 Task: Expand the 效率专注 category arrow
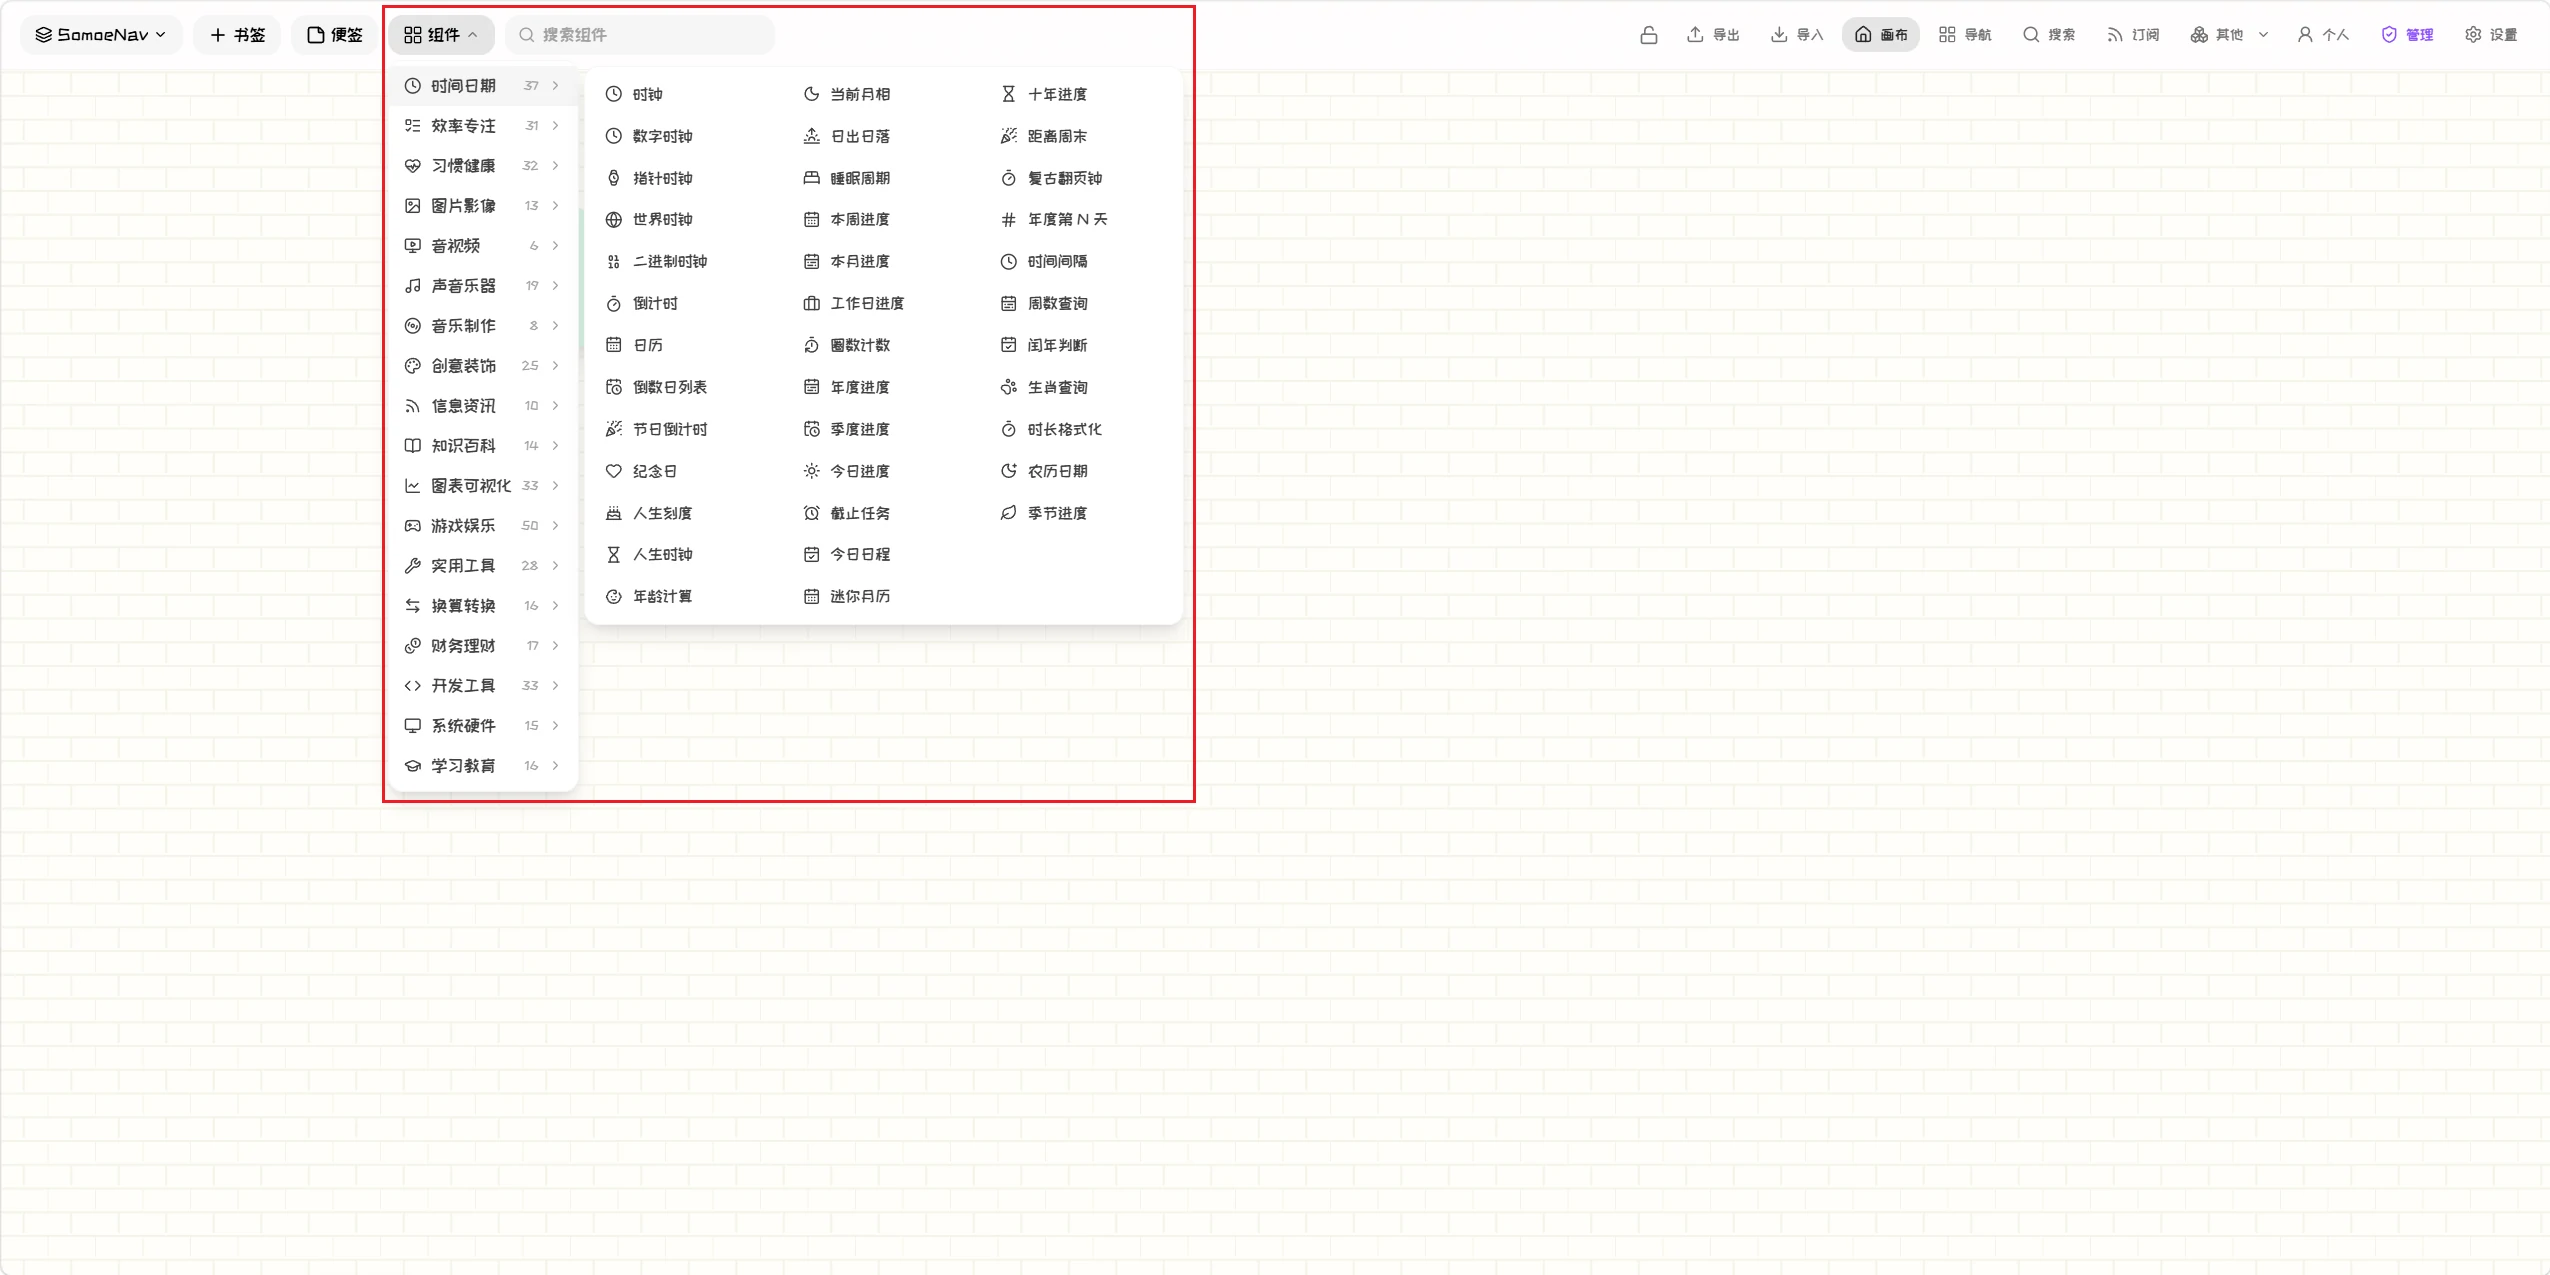pyautogui.click(x=555, y=126)
